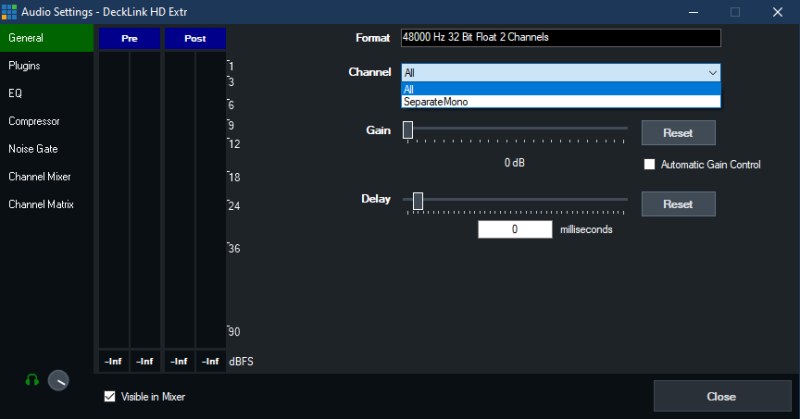Click the green headphones monitor icon
Image resolution: width=800 pixels, height=419 pixels.
(32, 380)
